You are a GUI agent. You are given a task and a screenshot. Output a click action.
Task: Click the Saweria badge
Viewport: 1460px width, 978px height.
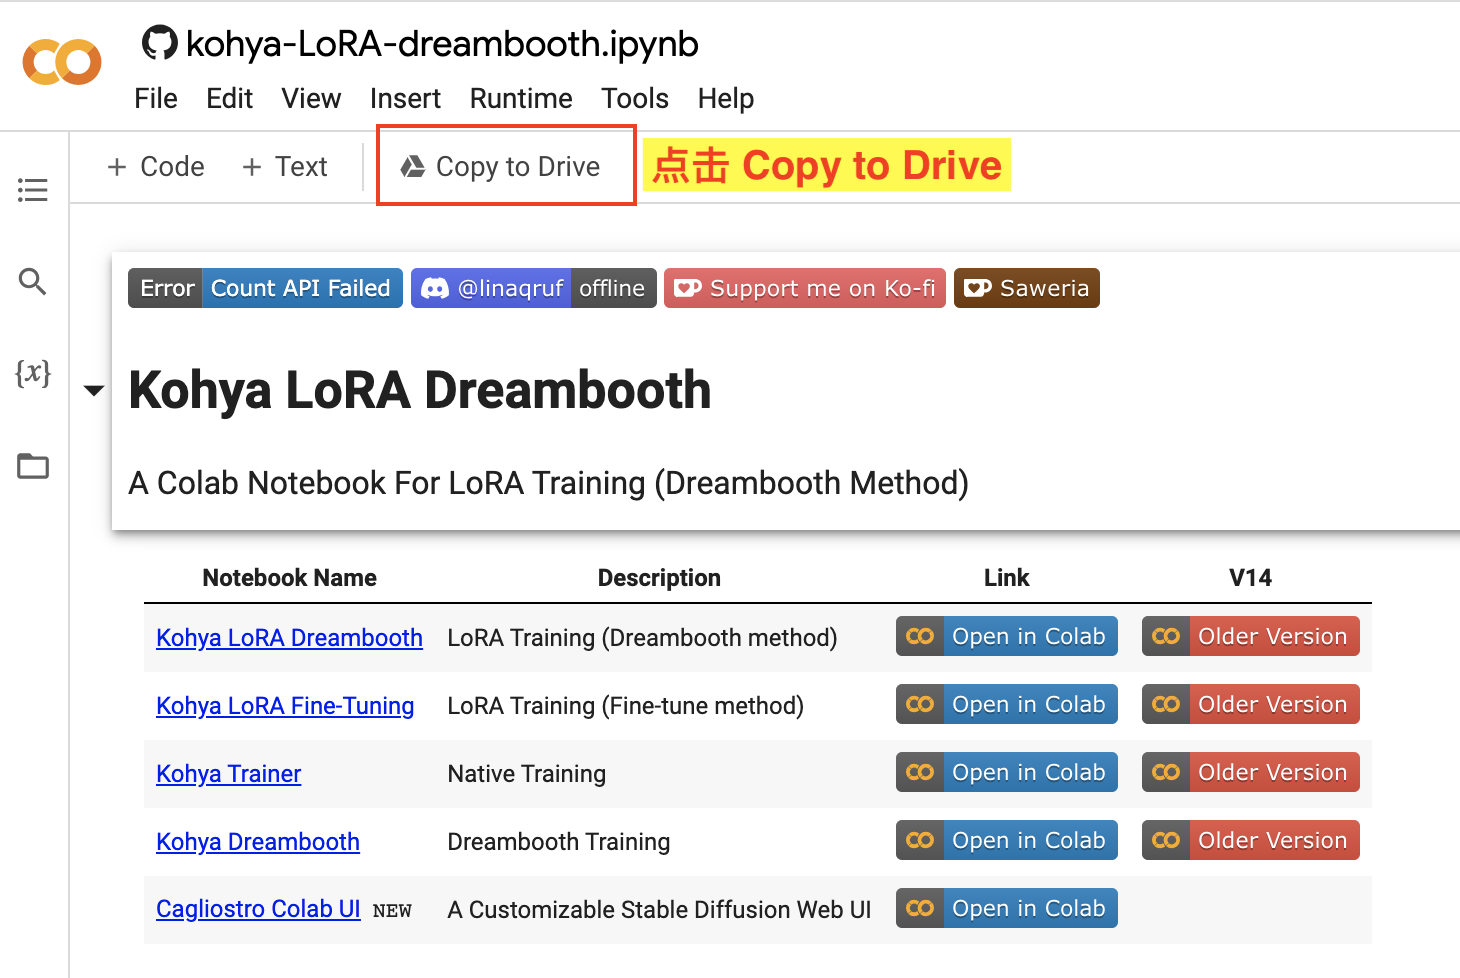click(x=1026, y=288)
